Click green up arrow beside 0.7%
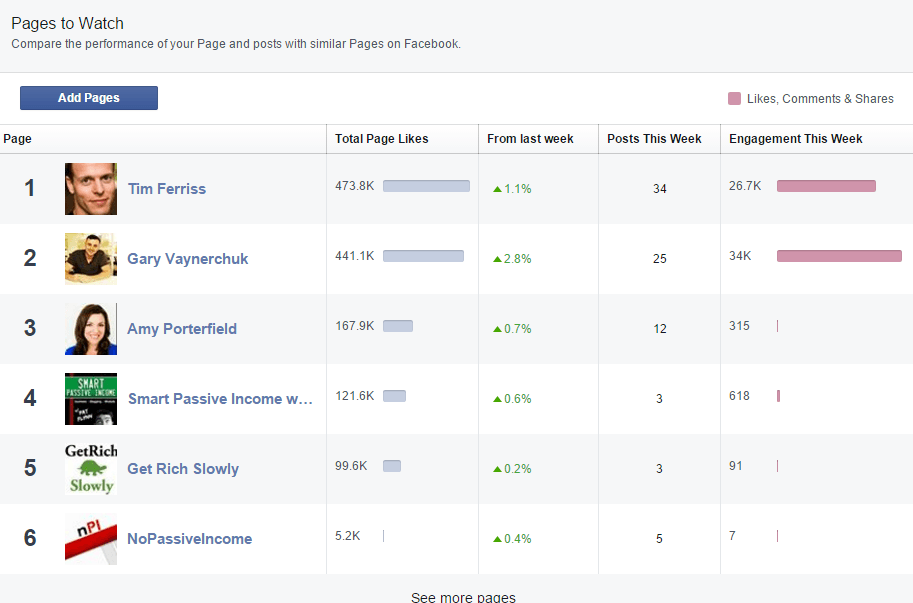913x603 pixels. pyautogui.click(x=497, y=329)
